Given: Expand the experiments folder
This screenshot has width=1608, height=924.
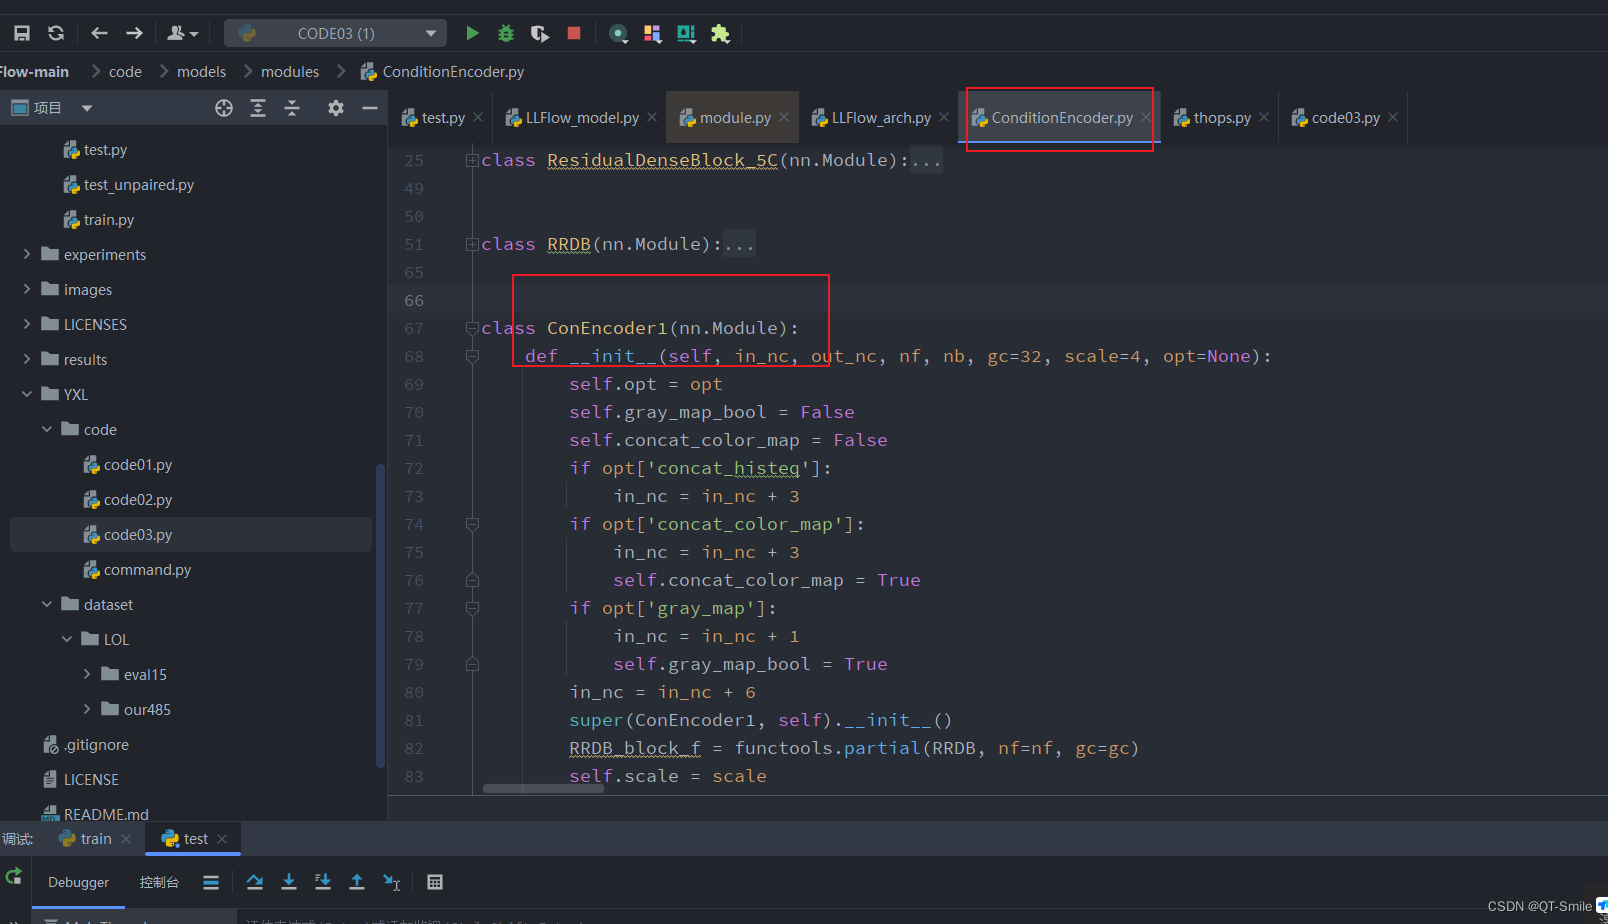Looking at the screenshot, I should 27,254.
